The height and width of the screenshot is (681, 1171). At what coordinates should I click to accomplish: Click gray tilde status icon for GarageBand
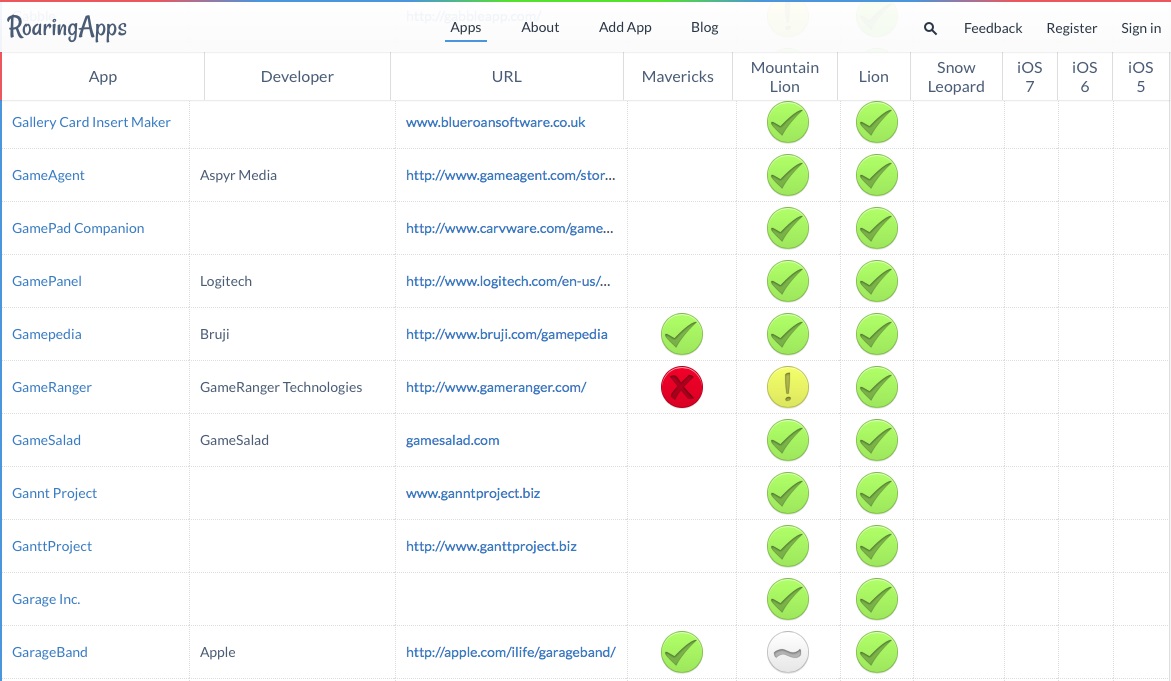788,653
